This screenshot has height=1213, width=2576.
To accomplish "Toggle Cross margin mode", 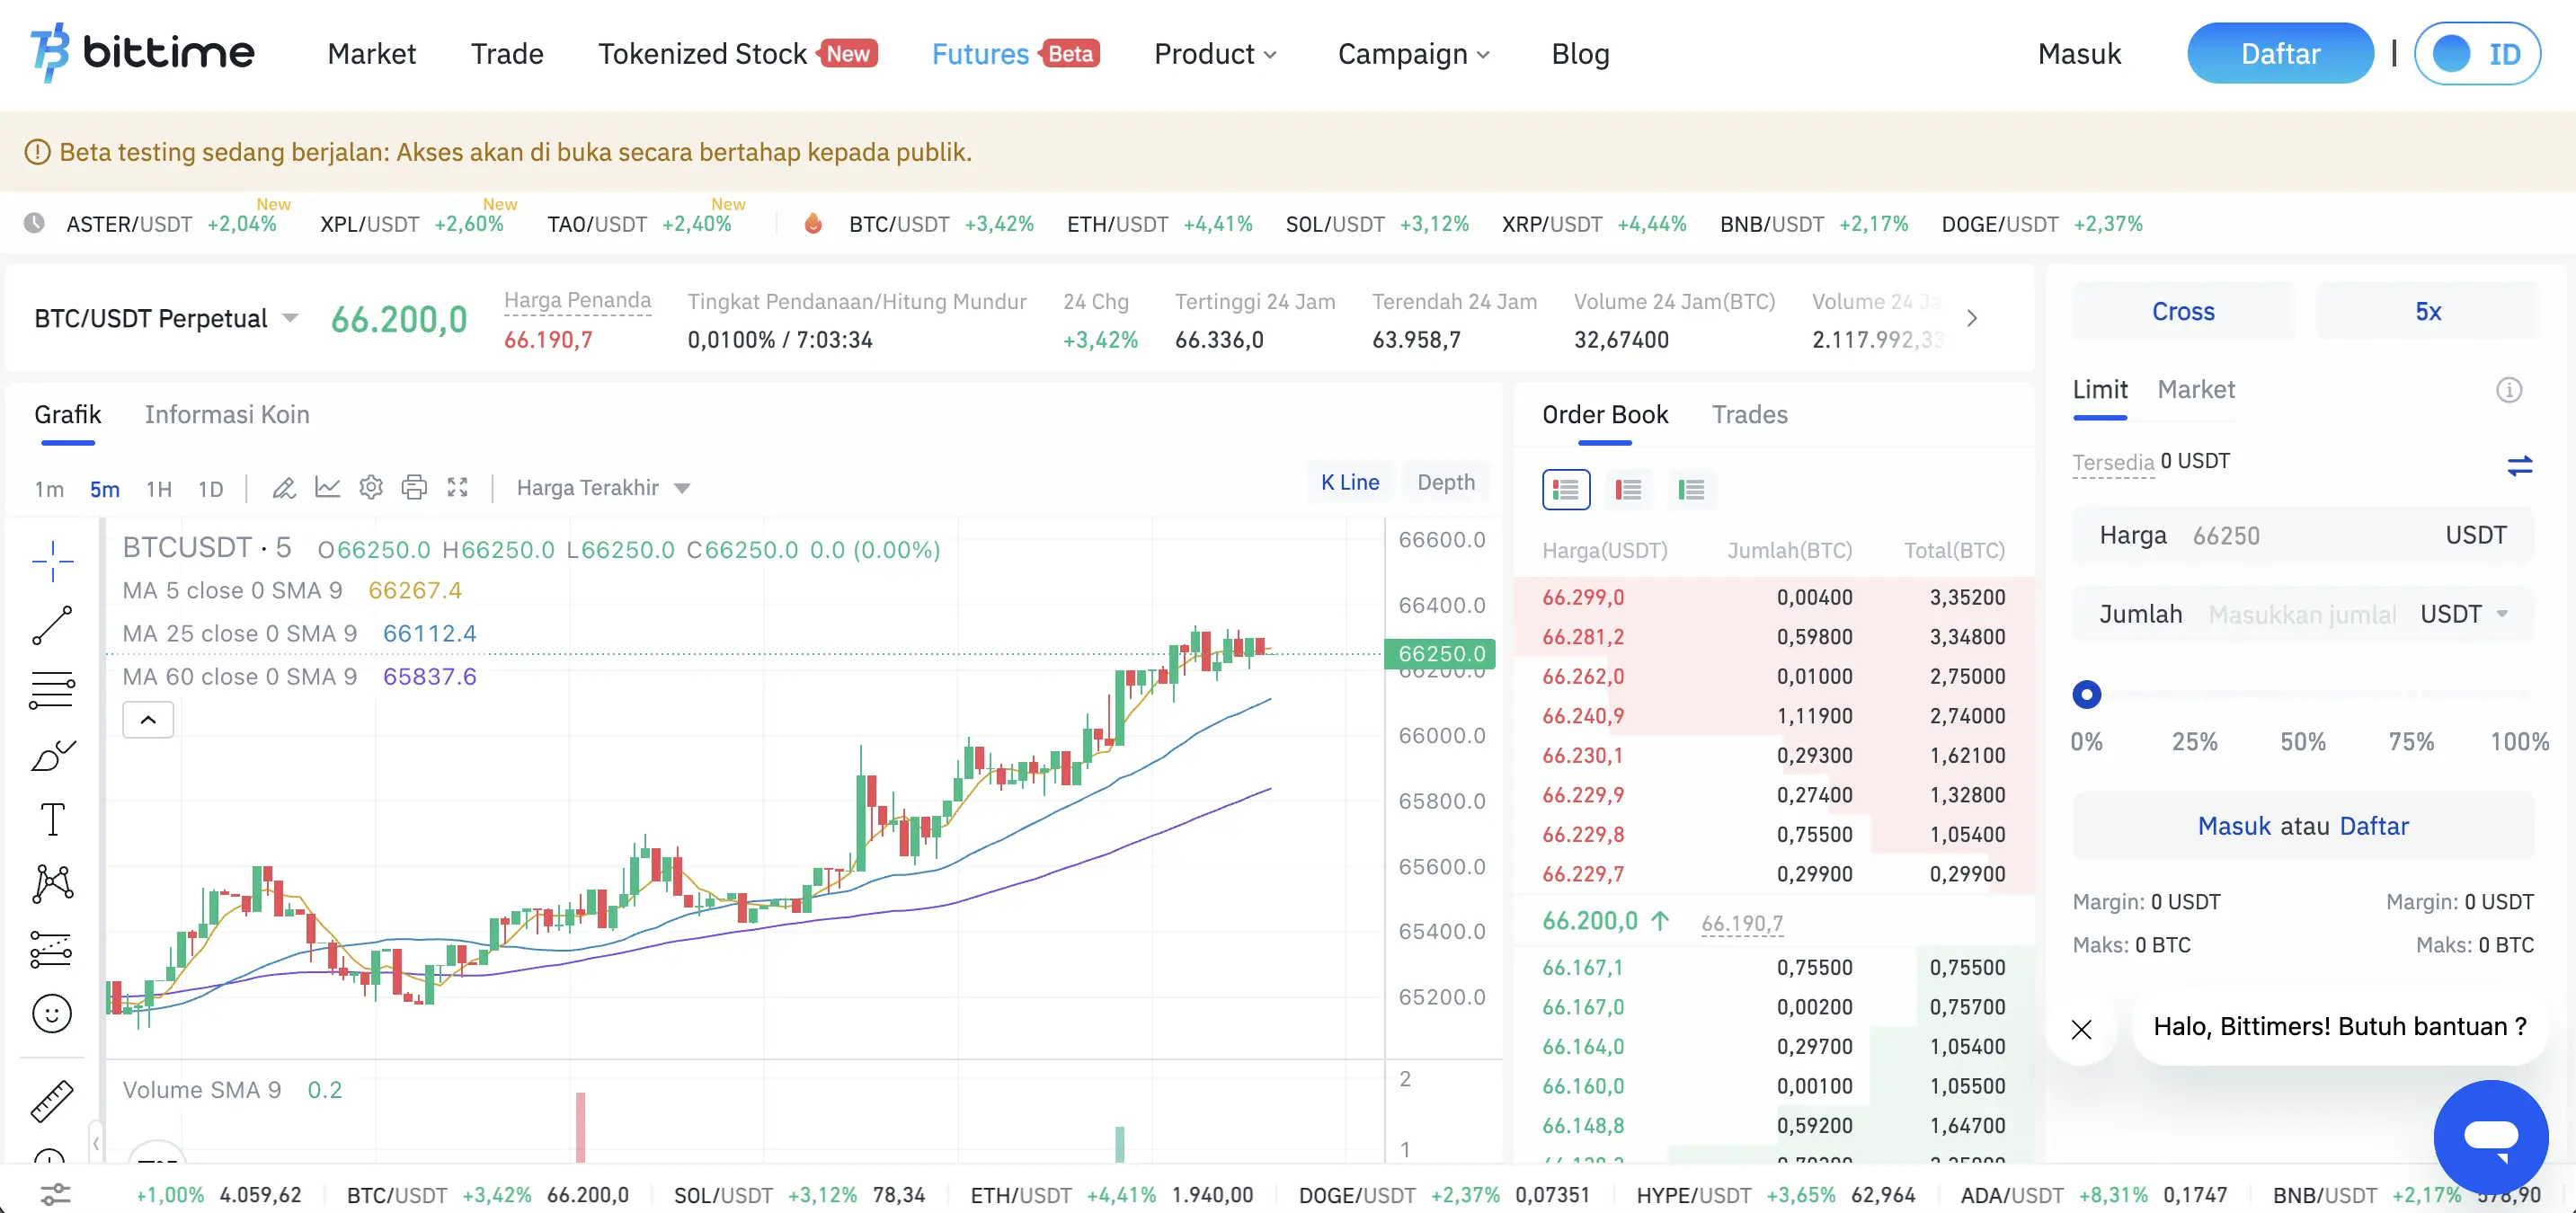I will point(2183,312).
